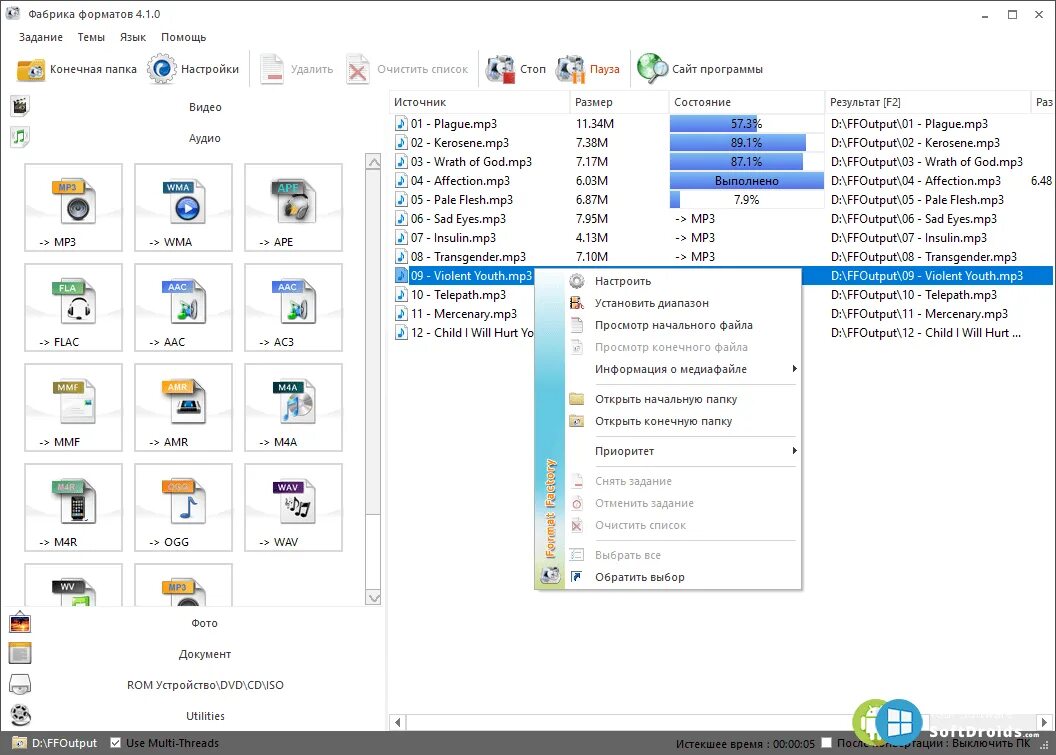
Task: Select Просмотр начального файла menu entry
Action: click(x=683, y=325)
